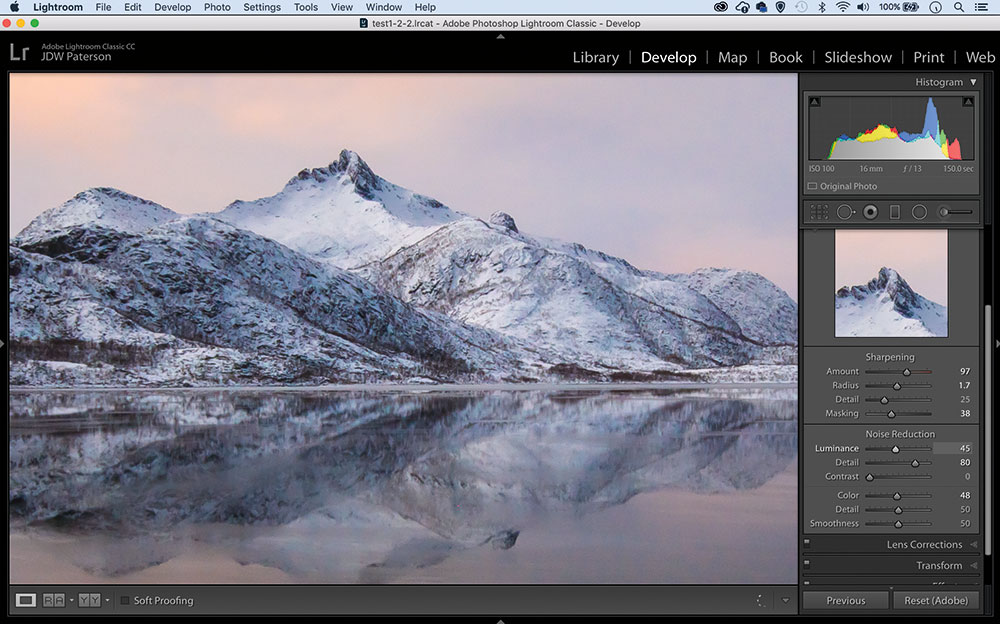Viewport: 1000px width, 624px height.
Task: Open Spotlight search magnifier
Action: tap(959, 7)
